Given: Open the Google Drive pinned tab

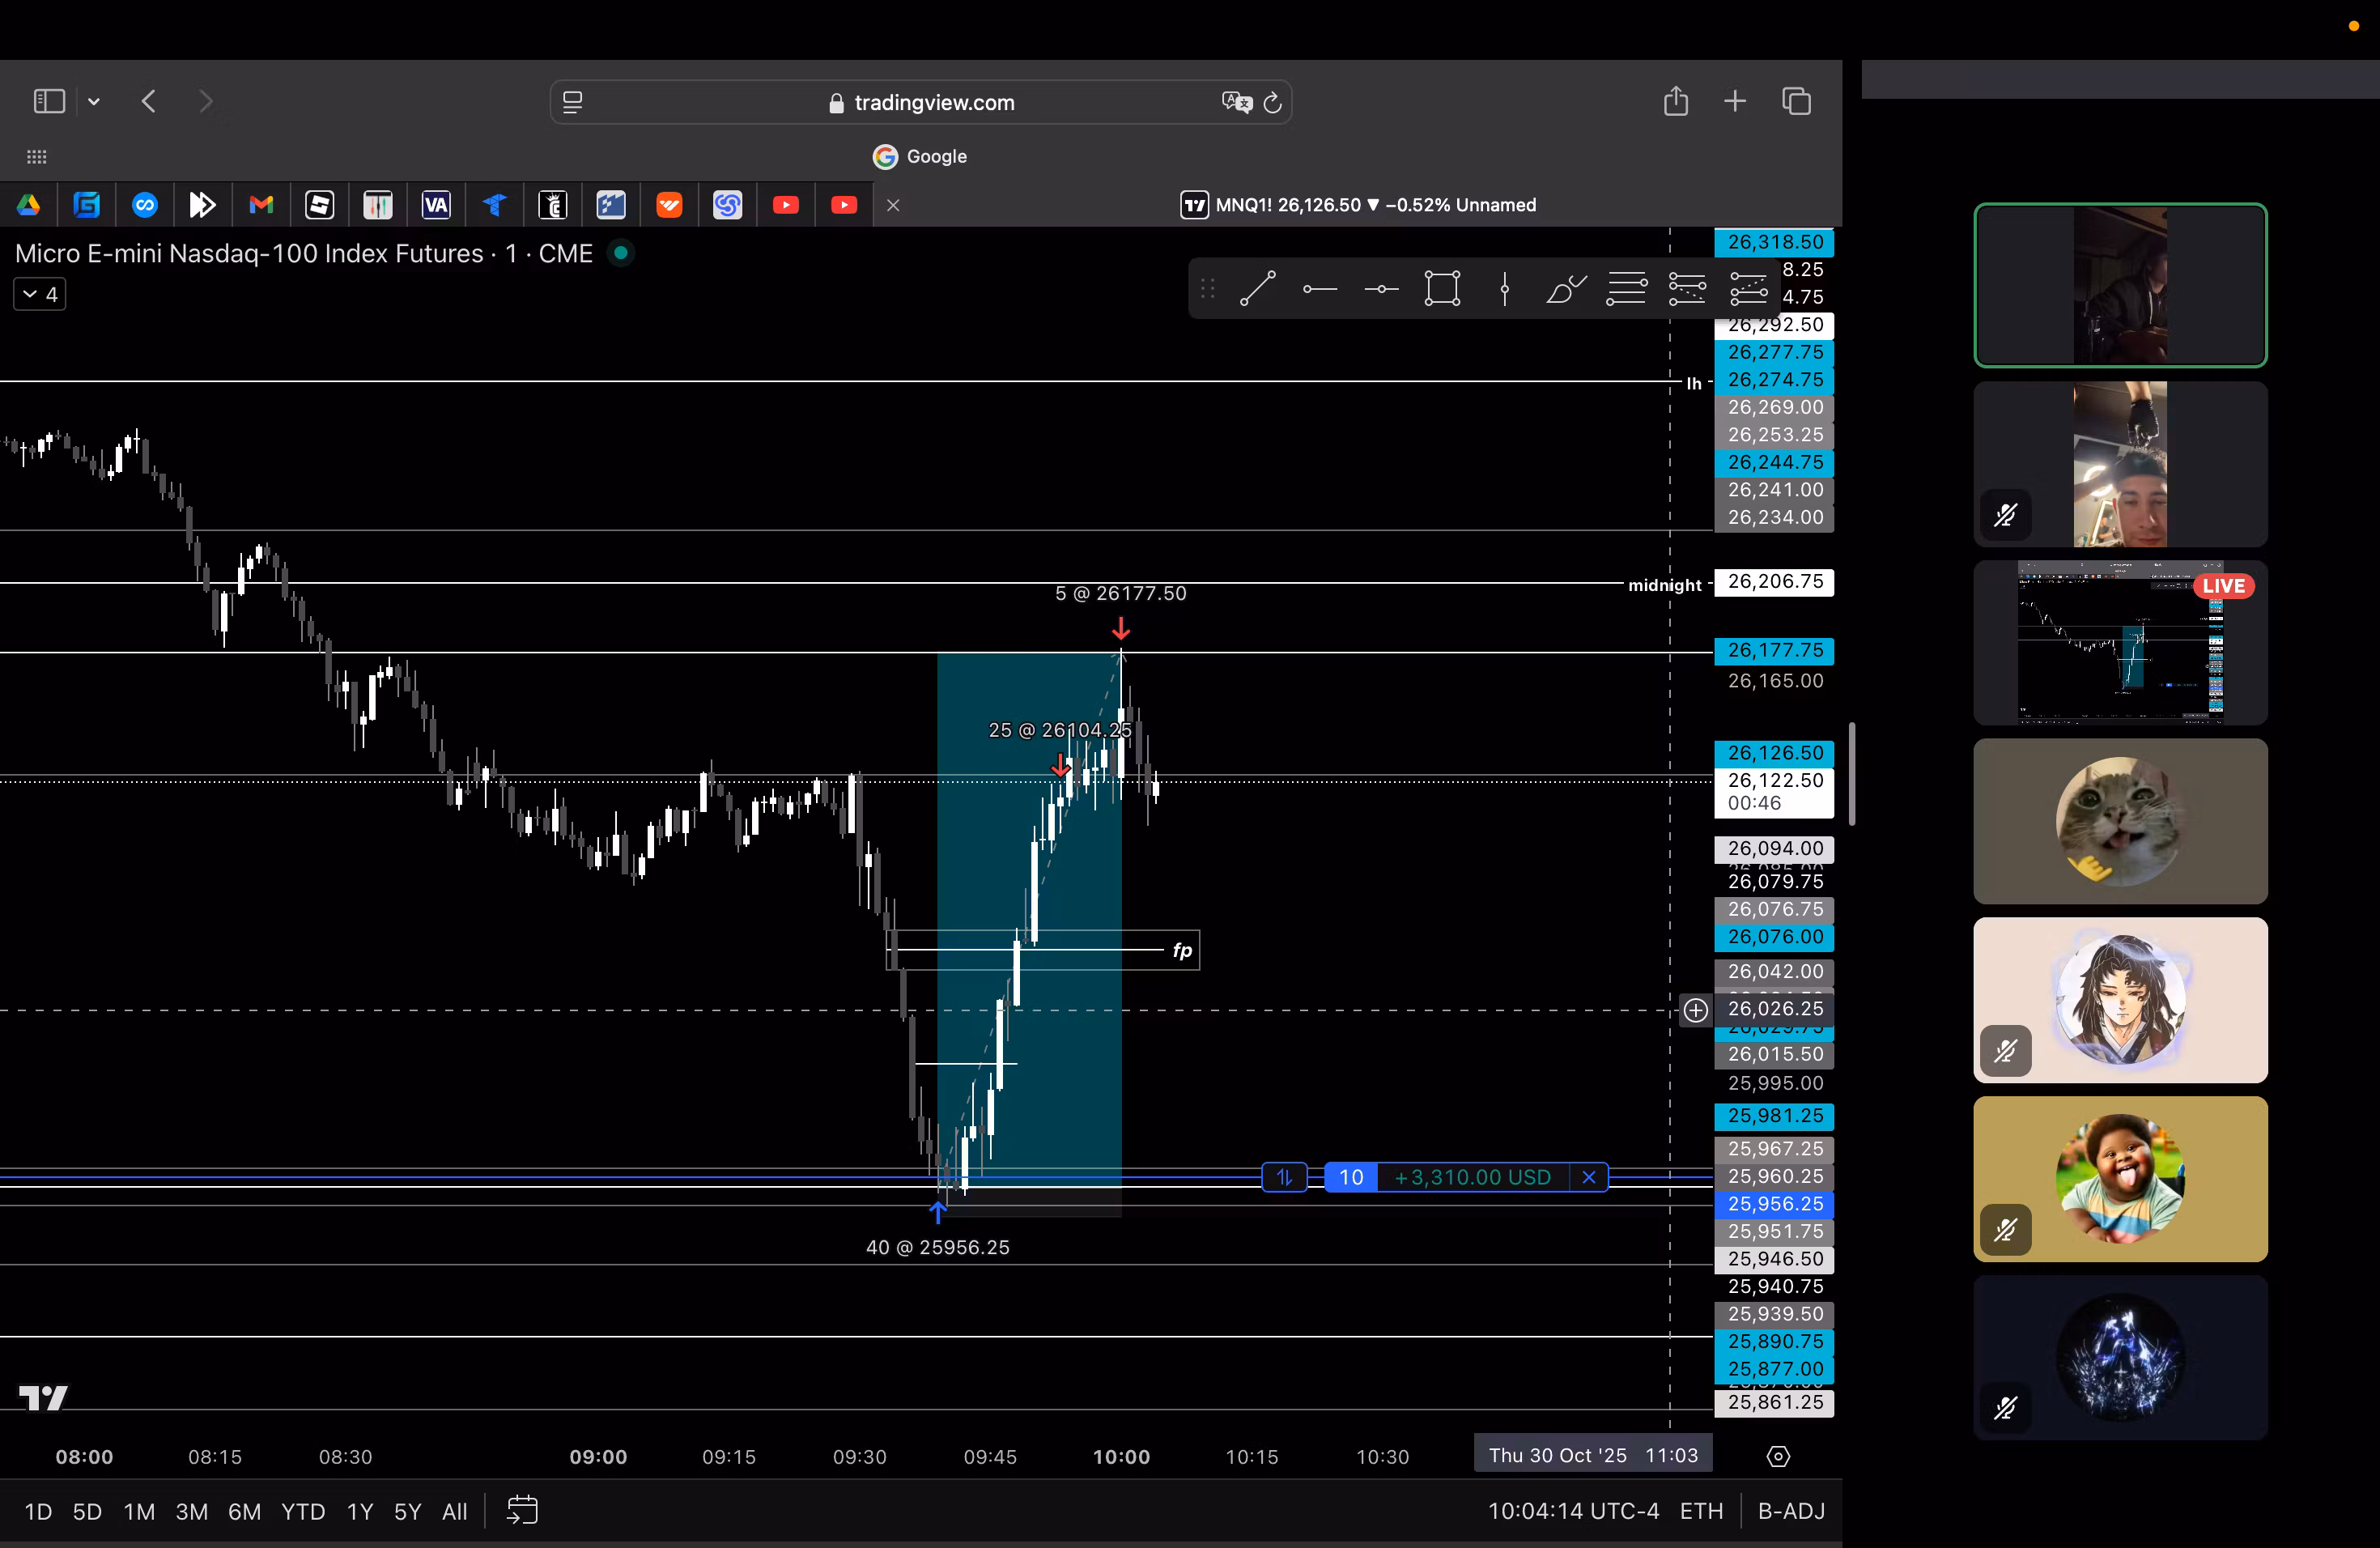Looking at the screenshot, I should [28, 205].
